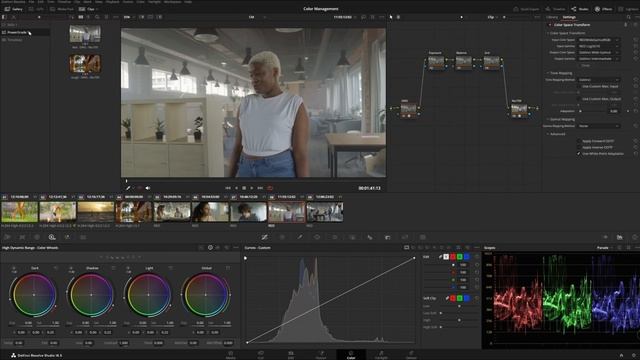Toggle the green channel button in Curves Edit

(460, 257)
